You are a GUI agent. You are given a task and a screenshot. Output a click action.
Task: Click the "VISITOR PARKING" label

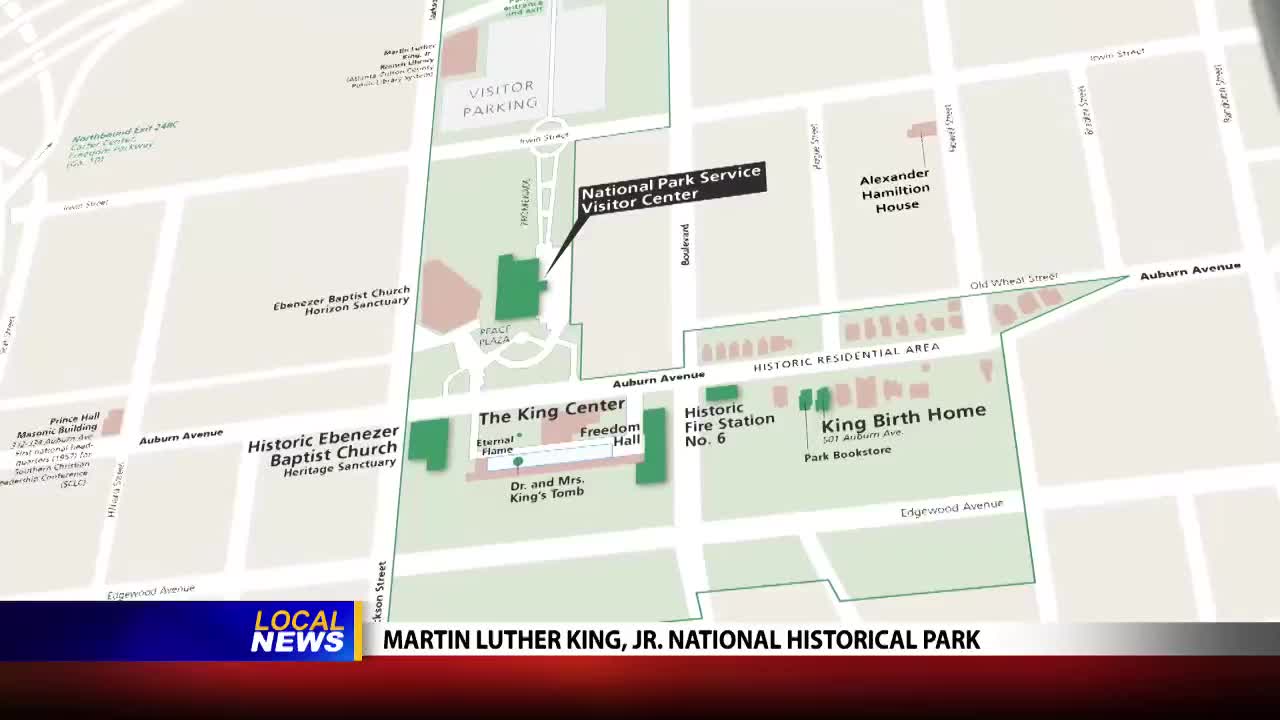(501, 97)
